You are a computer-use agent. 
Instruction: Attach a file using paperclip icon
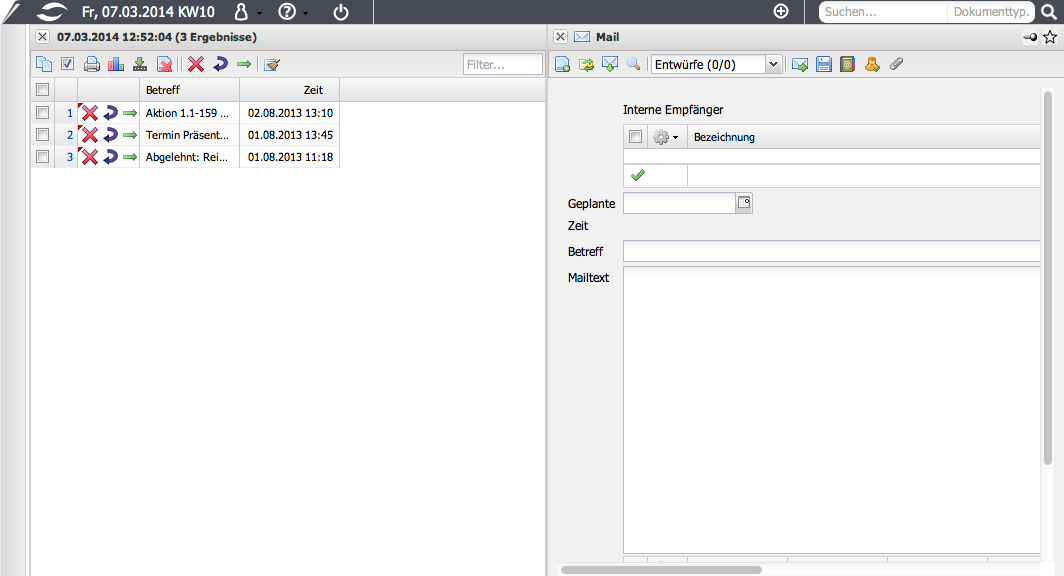click(896, 65)
